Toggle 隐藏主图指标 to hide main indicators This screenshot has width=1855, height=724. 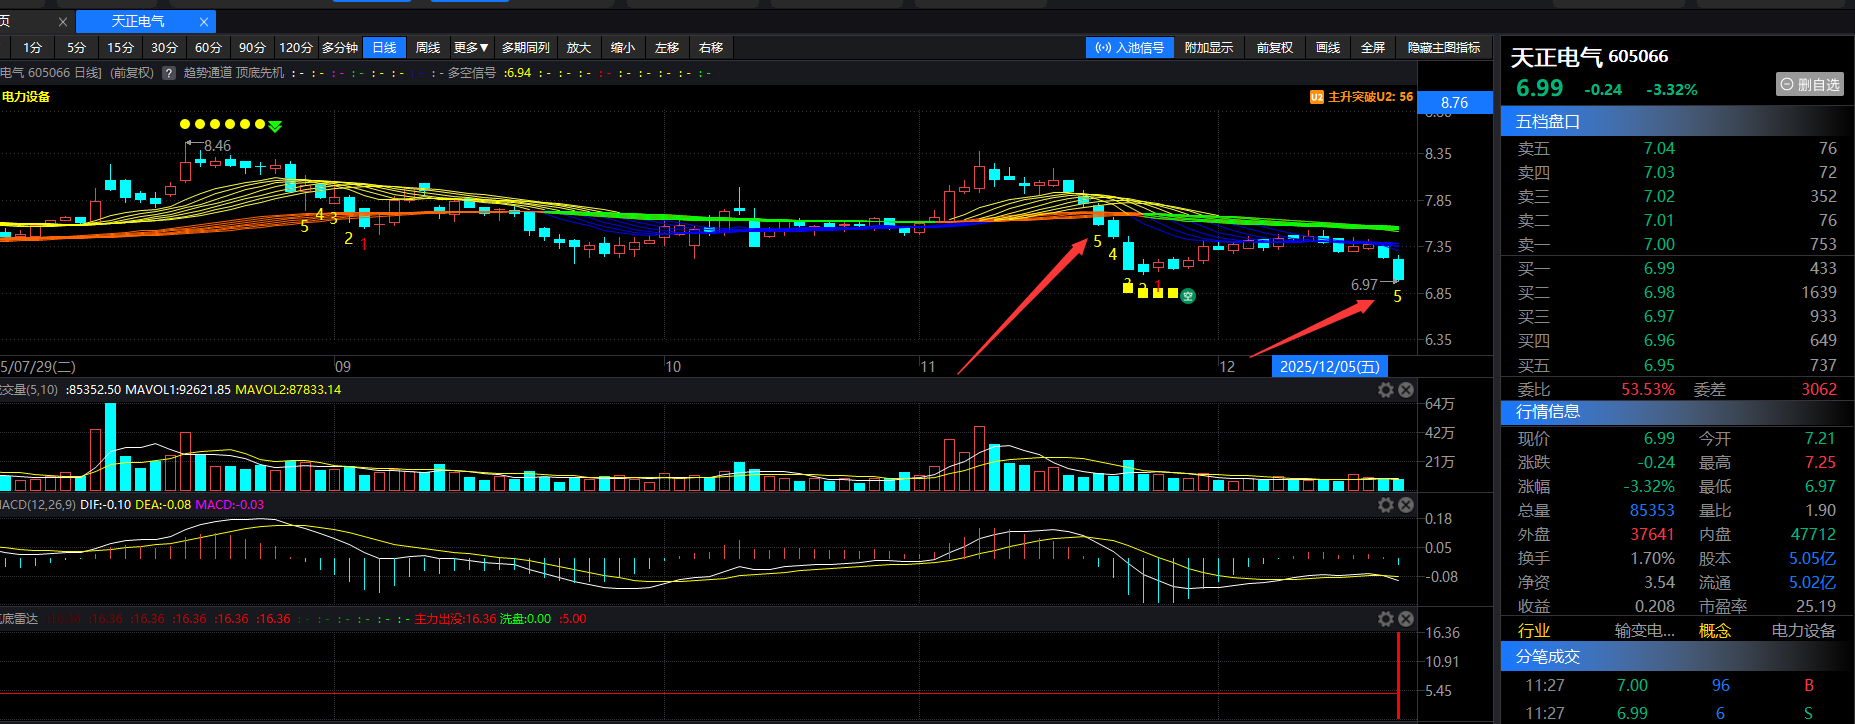(x=1444, y=47)
